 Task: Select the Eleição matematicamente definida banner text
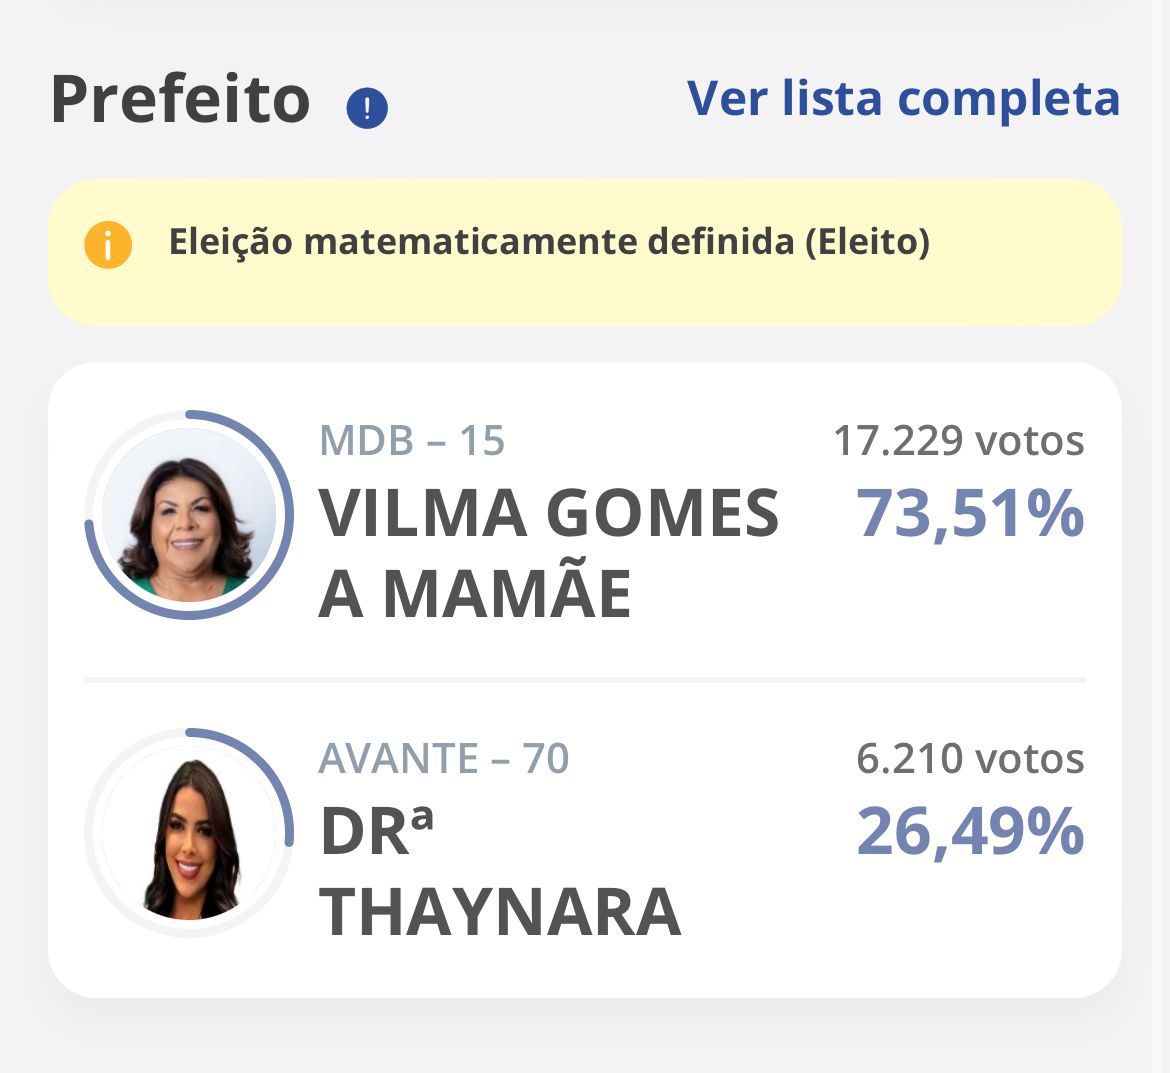[x=549, y=242]
